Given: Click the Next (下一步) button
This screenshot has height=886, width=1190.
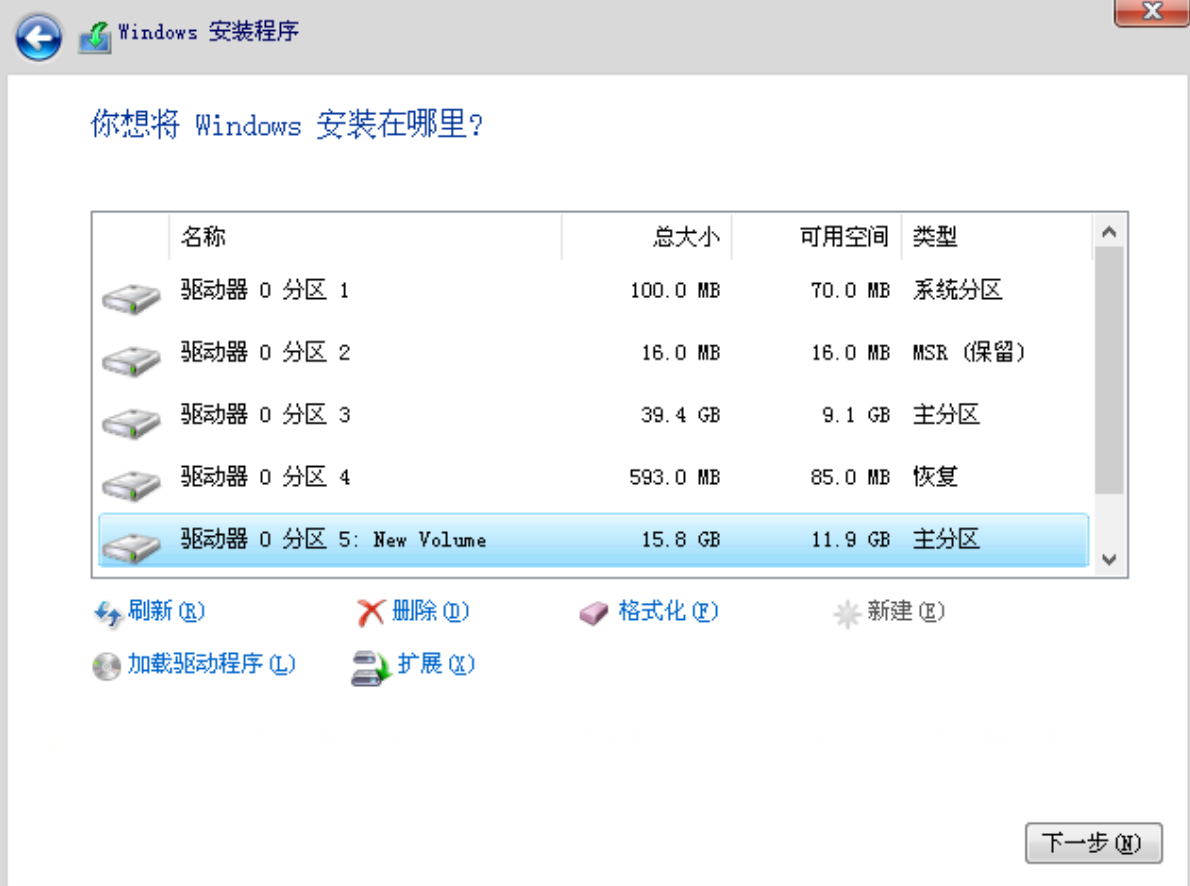Looking at the screenshot, I should [x=1093, y=843].
